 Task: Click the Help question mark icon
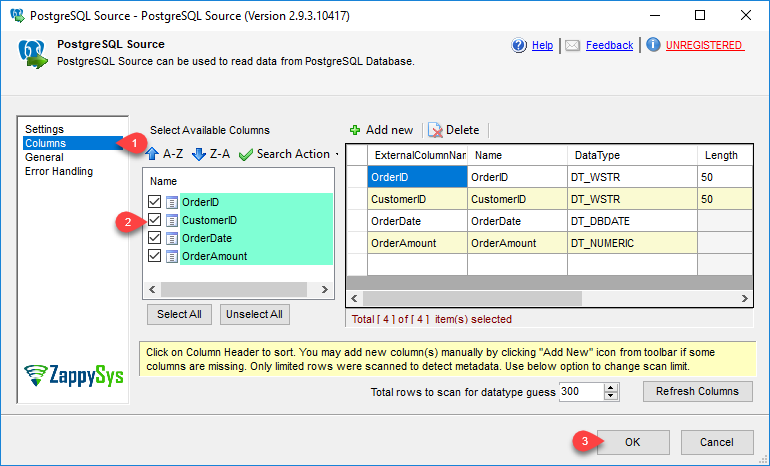pyautogui.click(x=519, y=45)
